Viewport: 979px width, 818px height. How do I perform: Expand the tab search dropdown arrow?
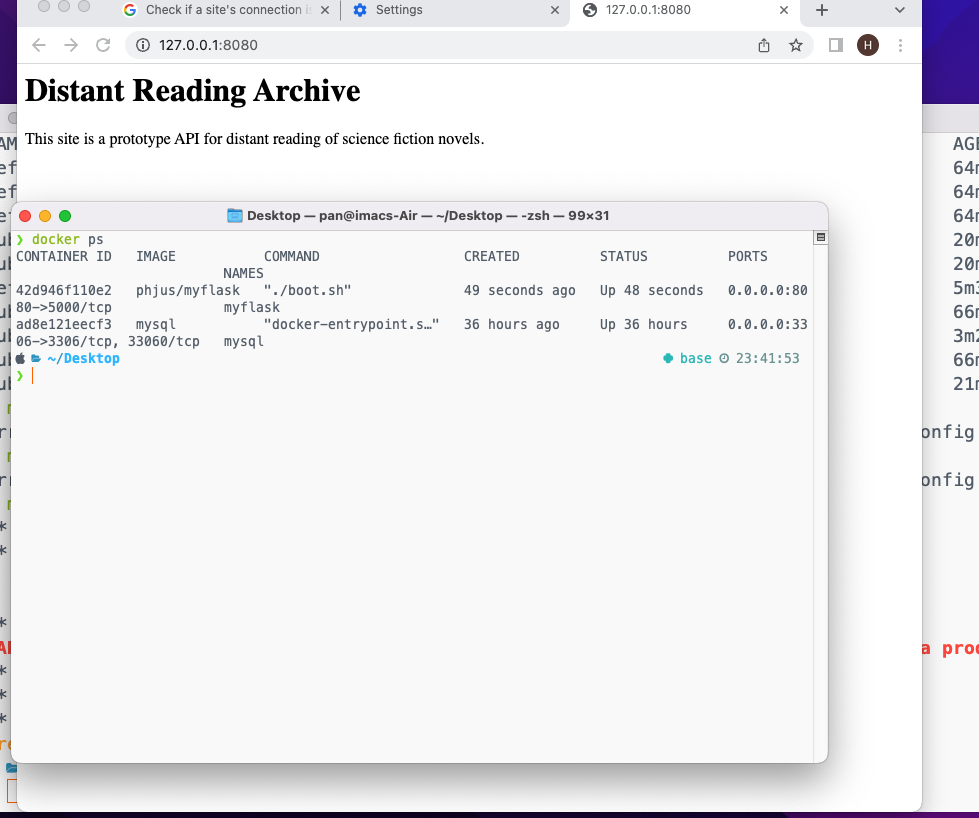coord(900,10)
